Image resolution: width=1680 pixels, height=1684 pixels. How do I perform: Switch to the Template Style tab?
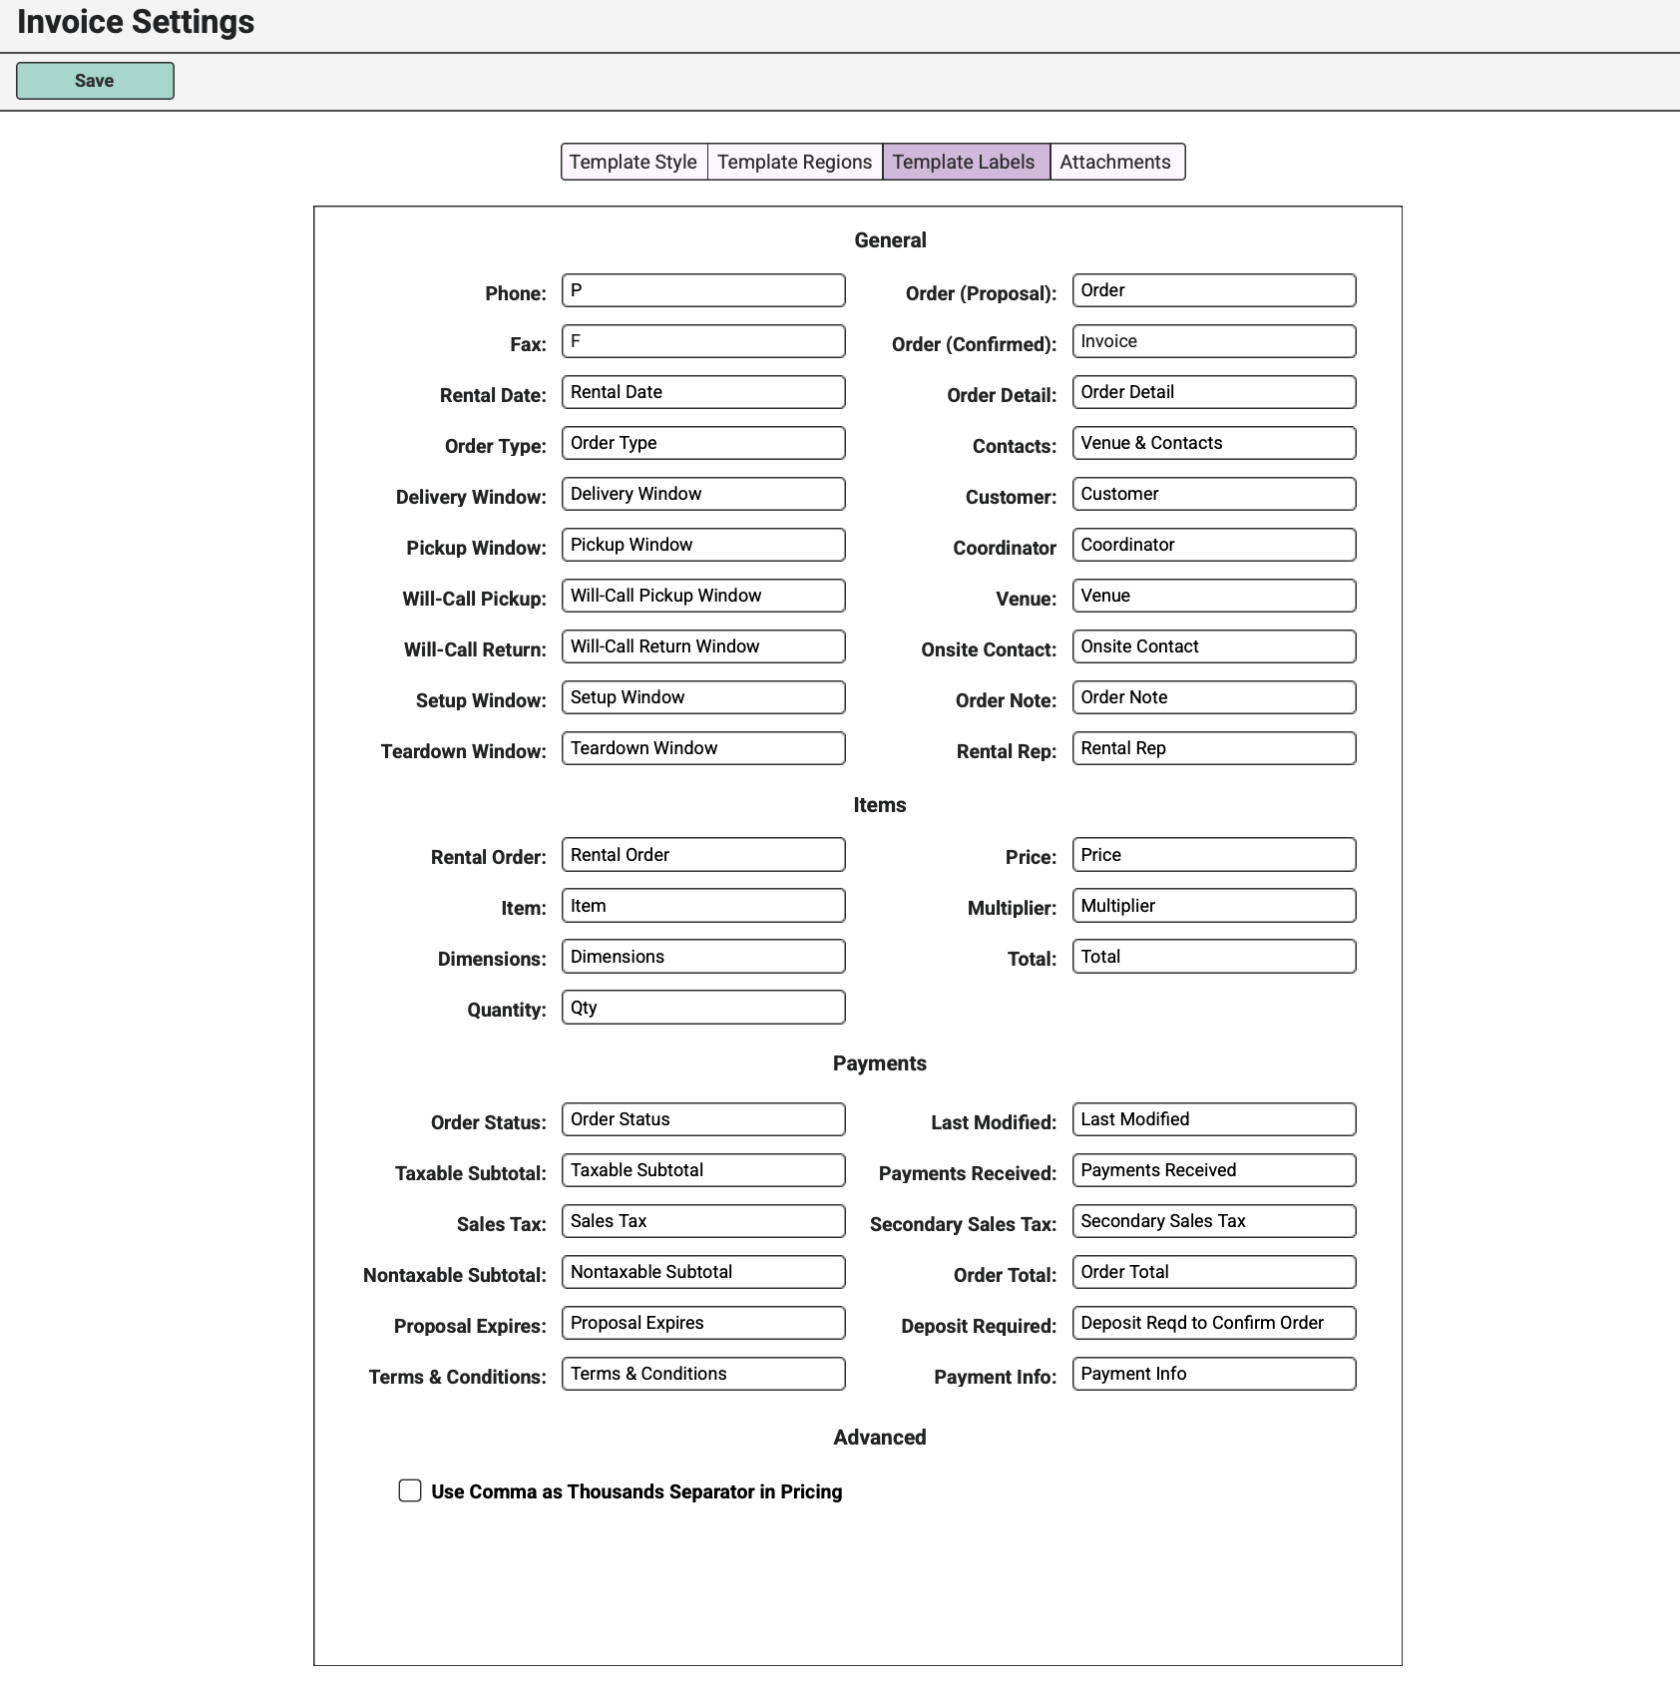[x=633, y=162]
